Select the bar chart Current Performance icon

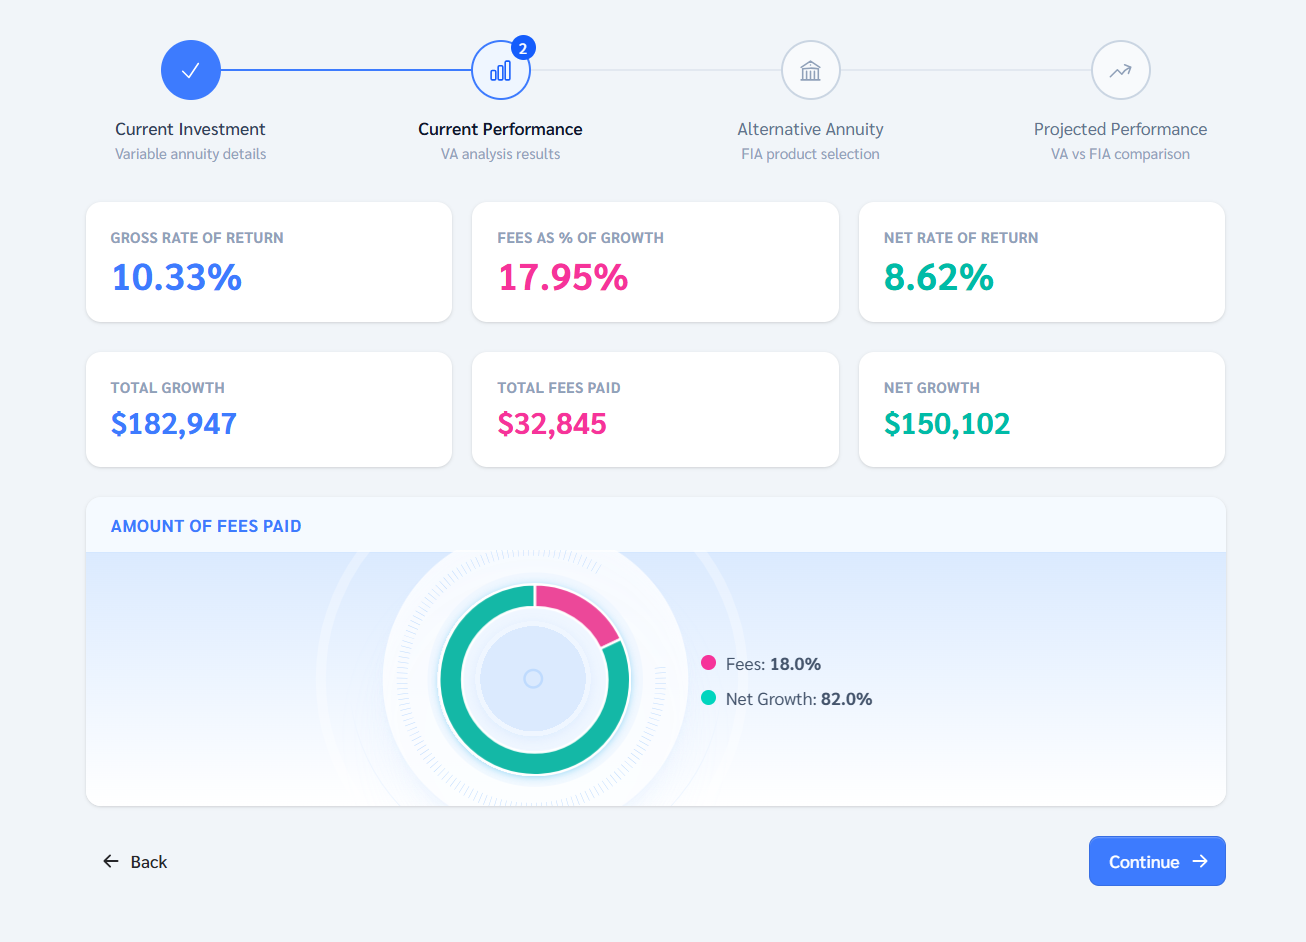click(501, 70)
